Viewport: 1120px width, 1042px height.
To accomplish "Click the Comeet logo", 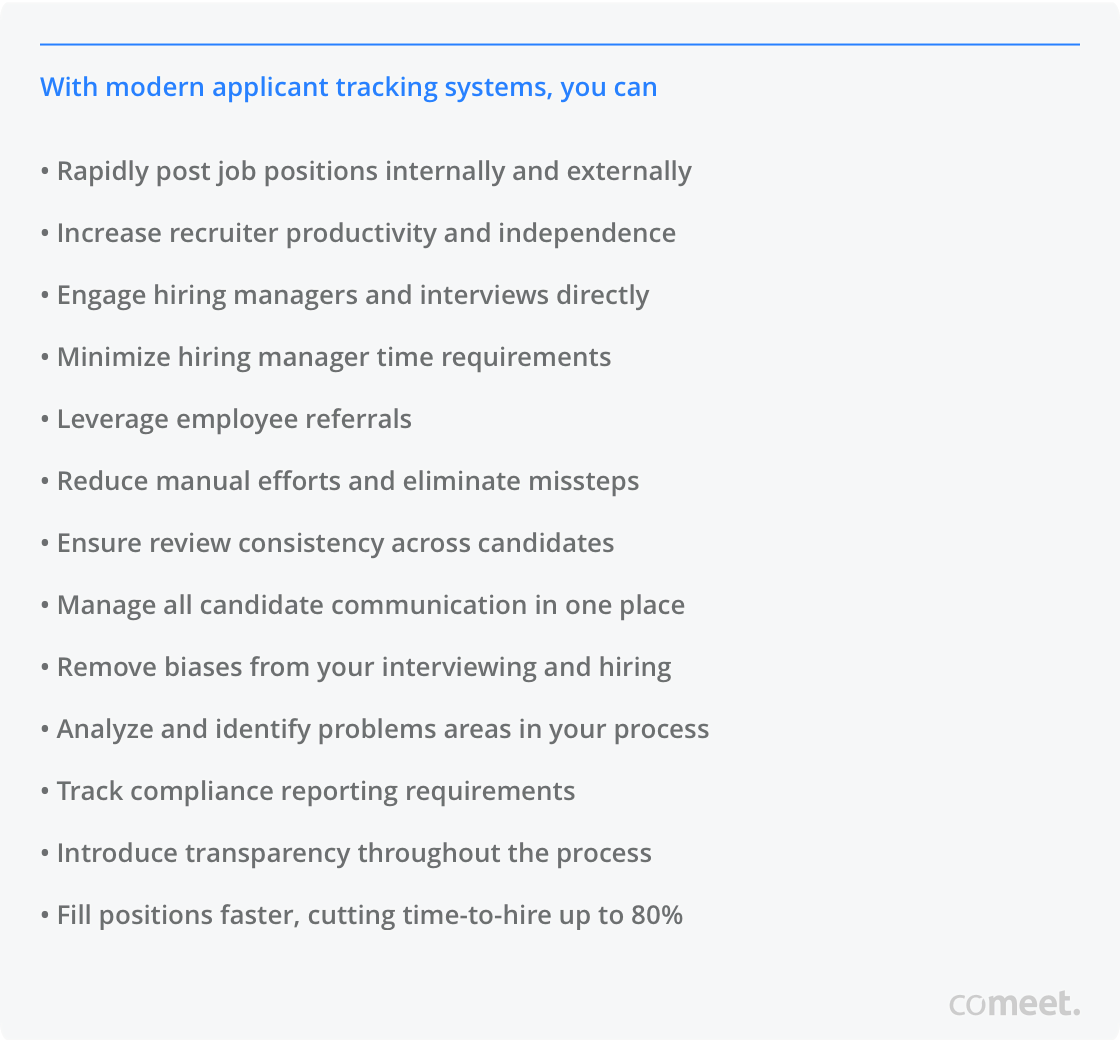I will (x=1014, y=1004).
